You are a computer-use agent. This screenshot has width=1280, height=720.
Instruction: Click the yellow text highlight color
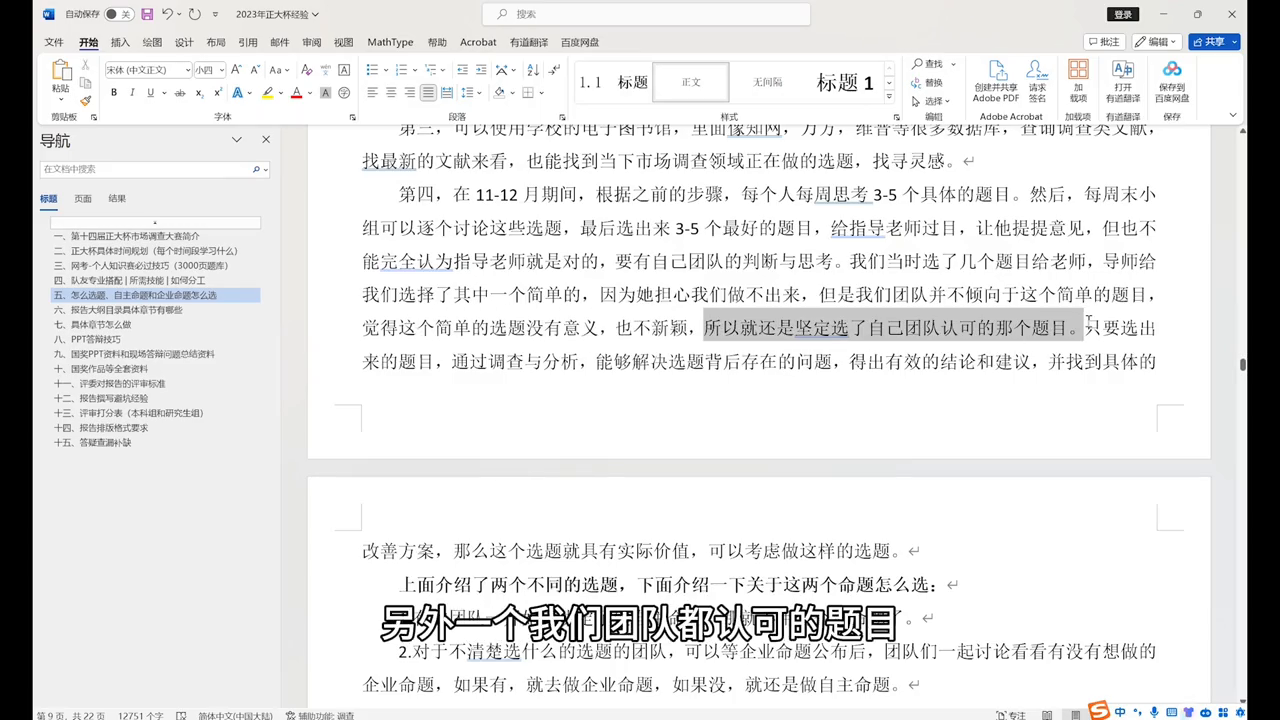pyautogui.click(x=267, y=93)
